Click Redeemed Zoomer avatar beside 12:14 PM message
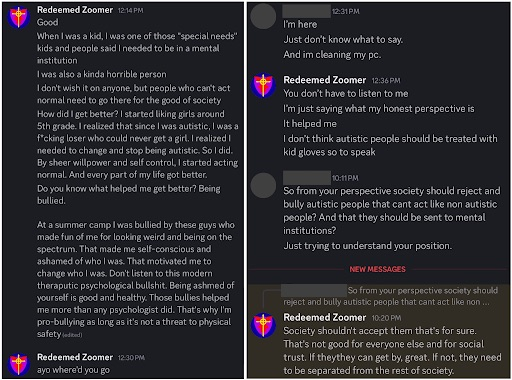Viewport: 512px width, 380px height. (19, 17)
